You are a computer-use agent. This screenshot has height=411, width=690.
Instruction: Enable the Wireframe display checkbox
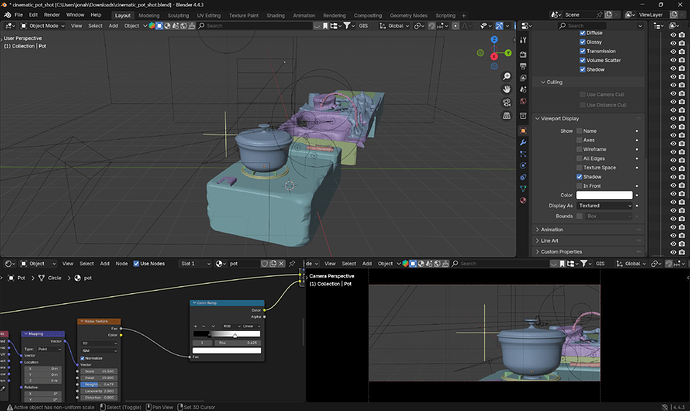[579, 149]
